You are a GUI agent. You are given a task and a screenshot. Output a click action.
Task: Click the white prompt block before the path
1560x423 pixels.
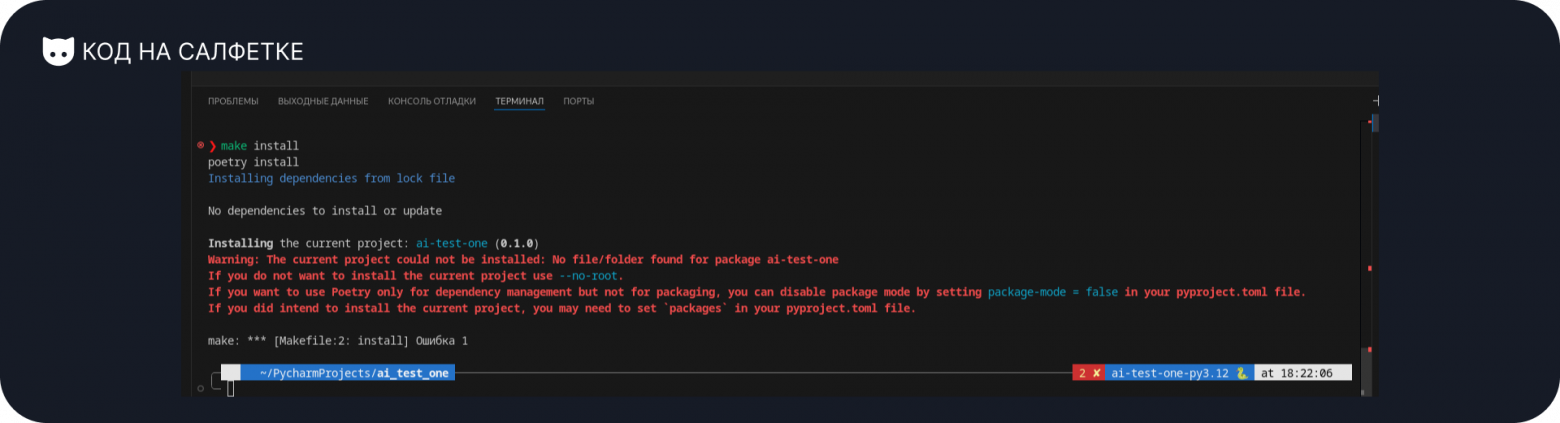(231, 373)
